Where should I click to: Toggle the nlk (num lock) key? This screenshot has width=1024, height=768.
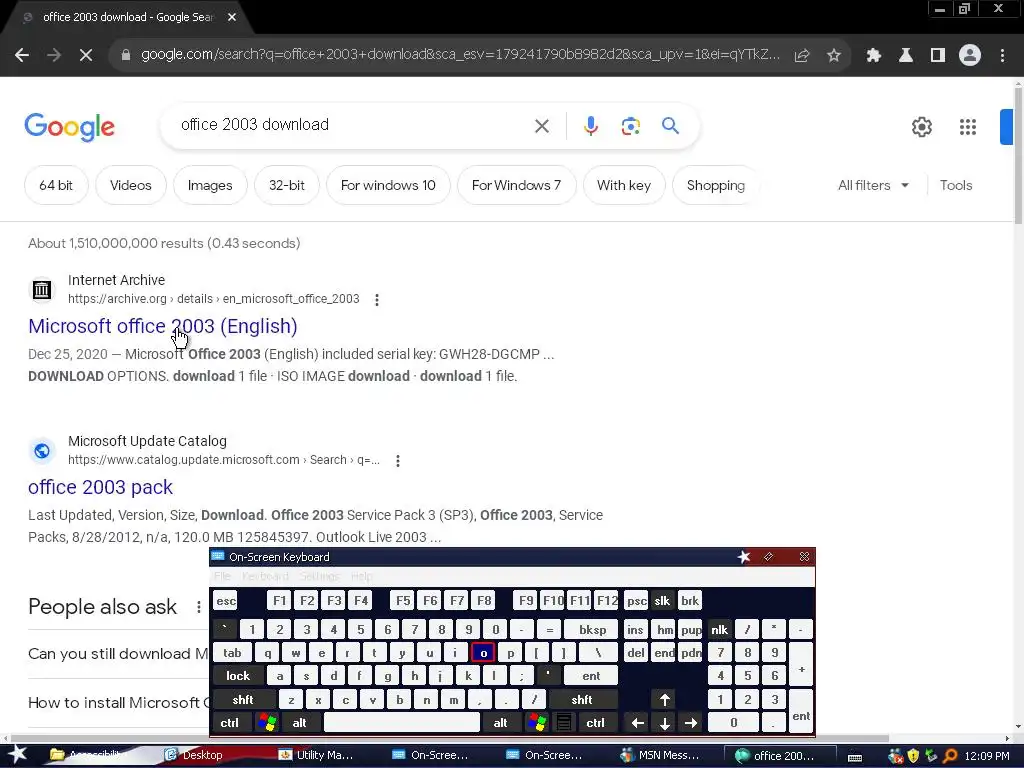[719, 630]
